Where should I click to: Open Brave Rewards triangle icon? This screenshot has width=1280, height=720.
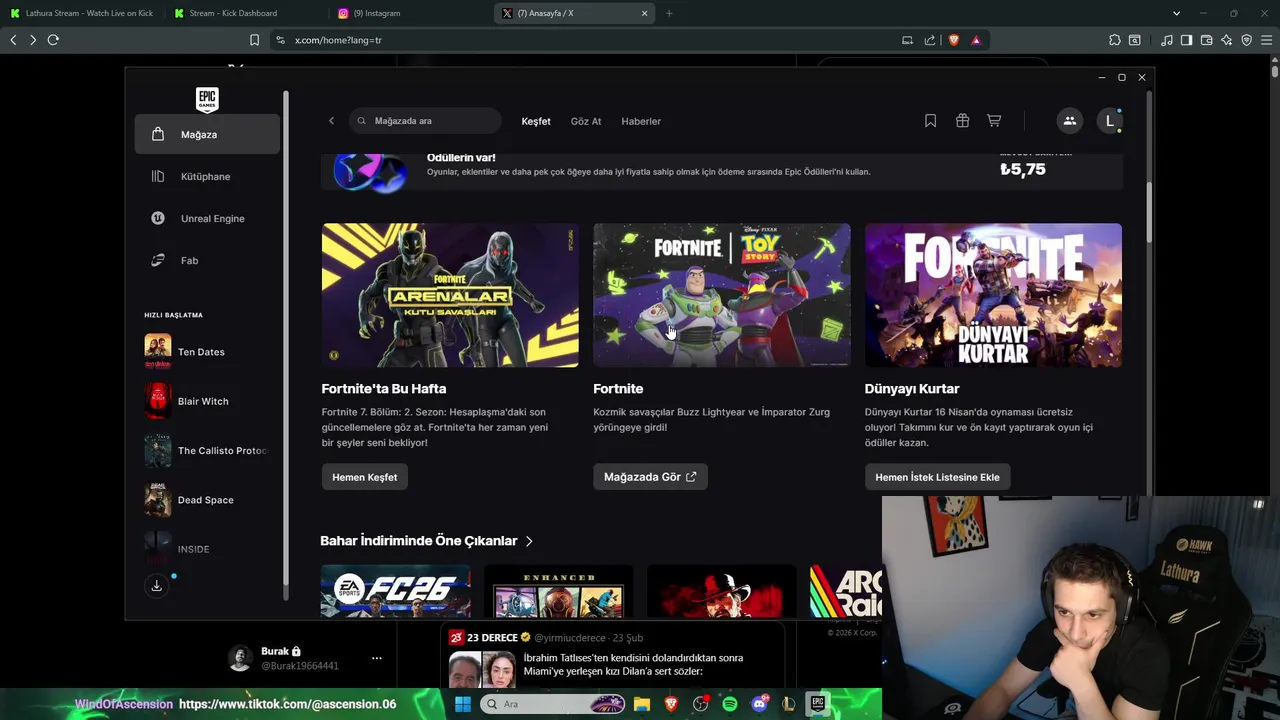tap(976, 40)
